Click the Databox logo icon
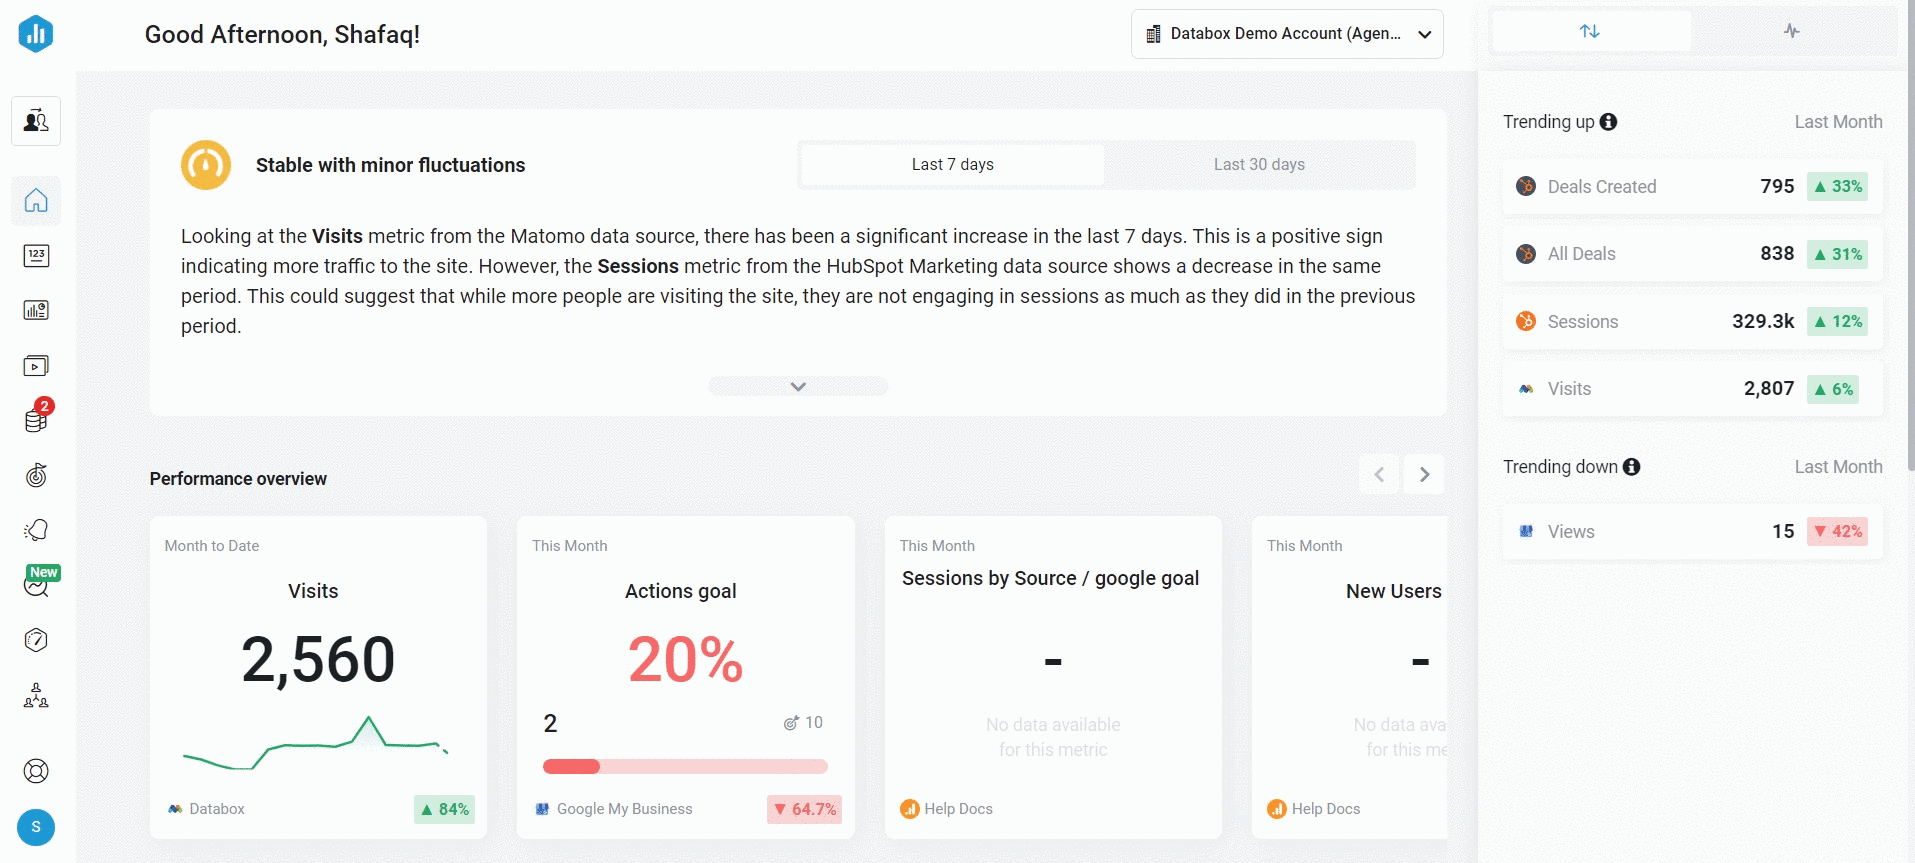1915x863 pixels. pos(36,34)
